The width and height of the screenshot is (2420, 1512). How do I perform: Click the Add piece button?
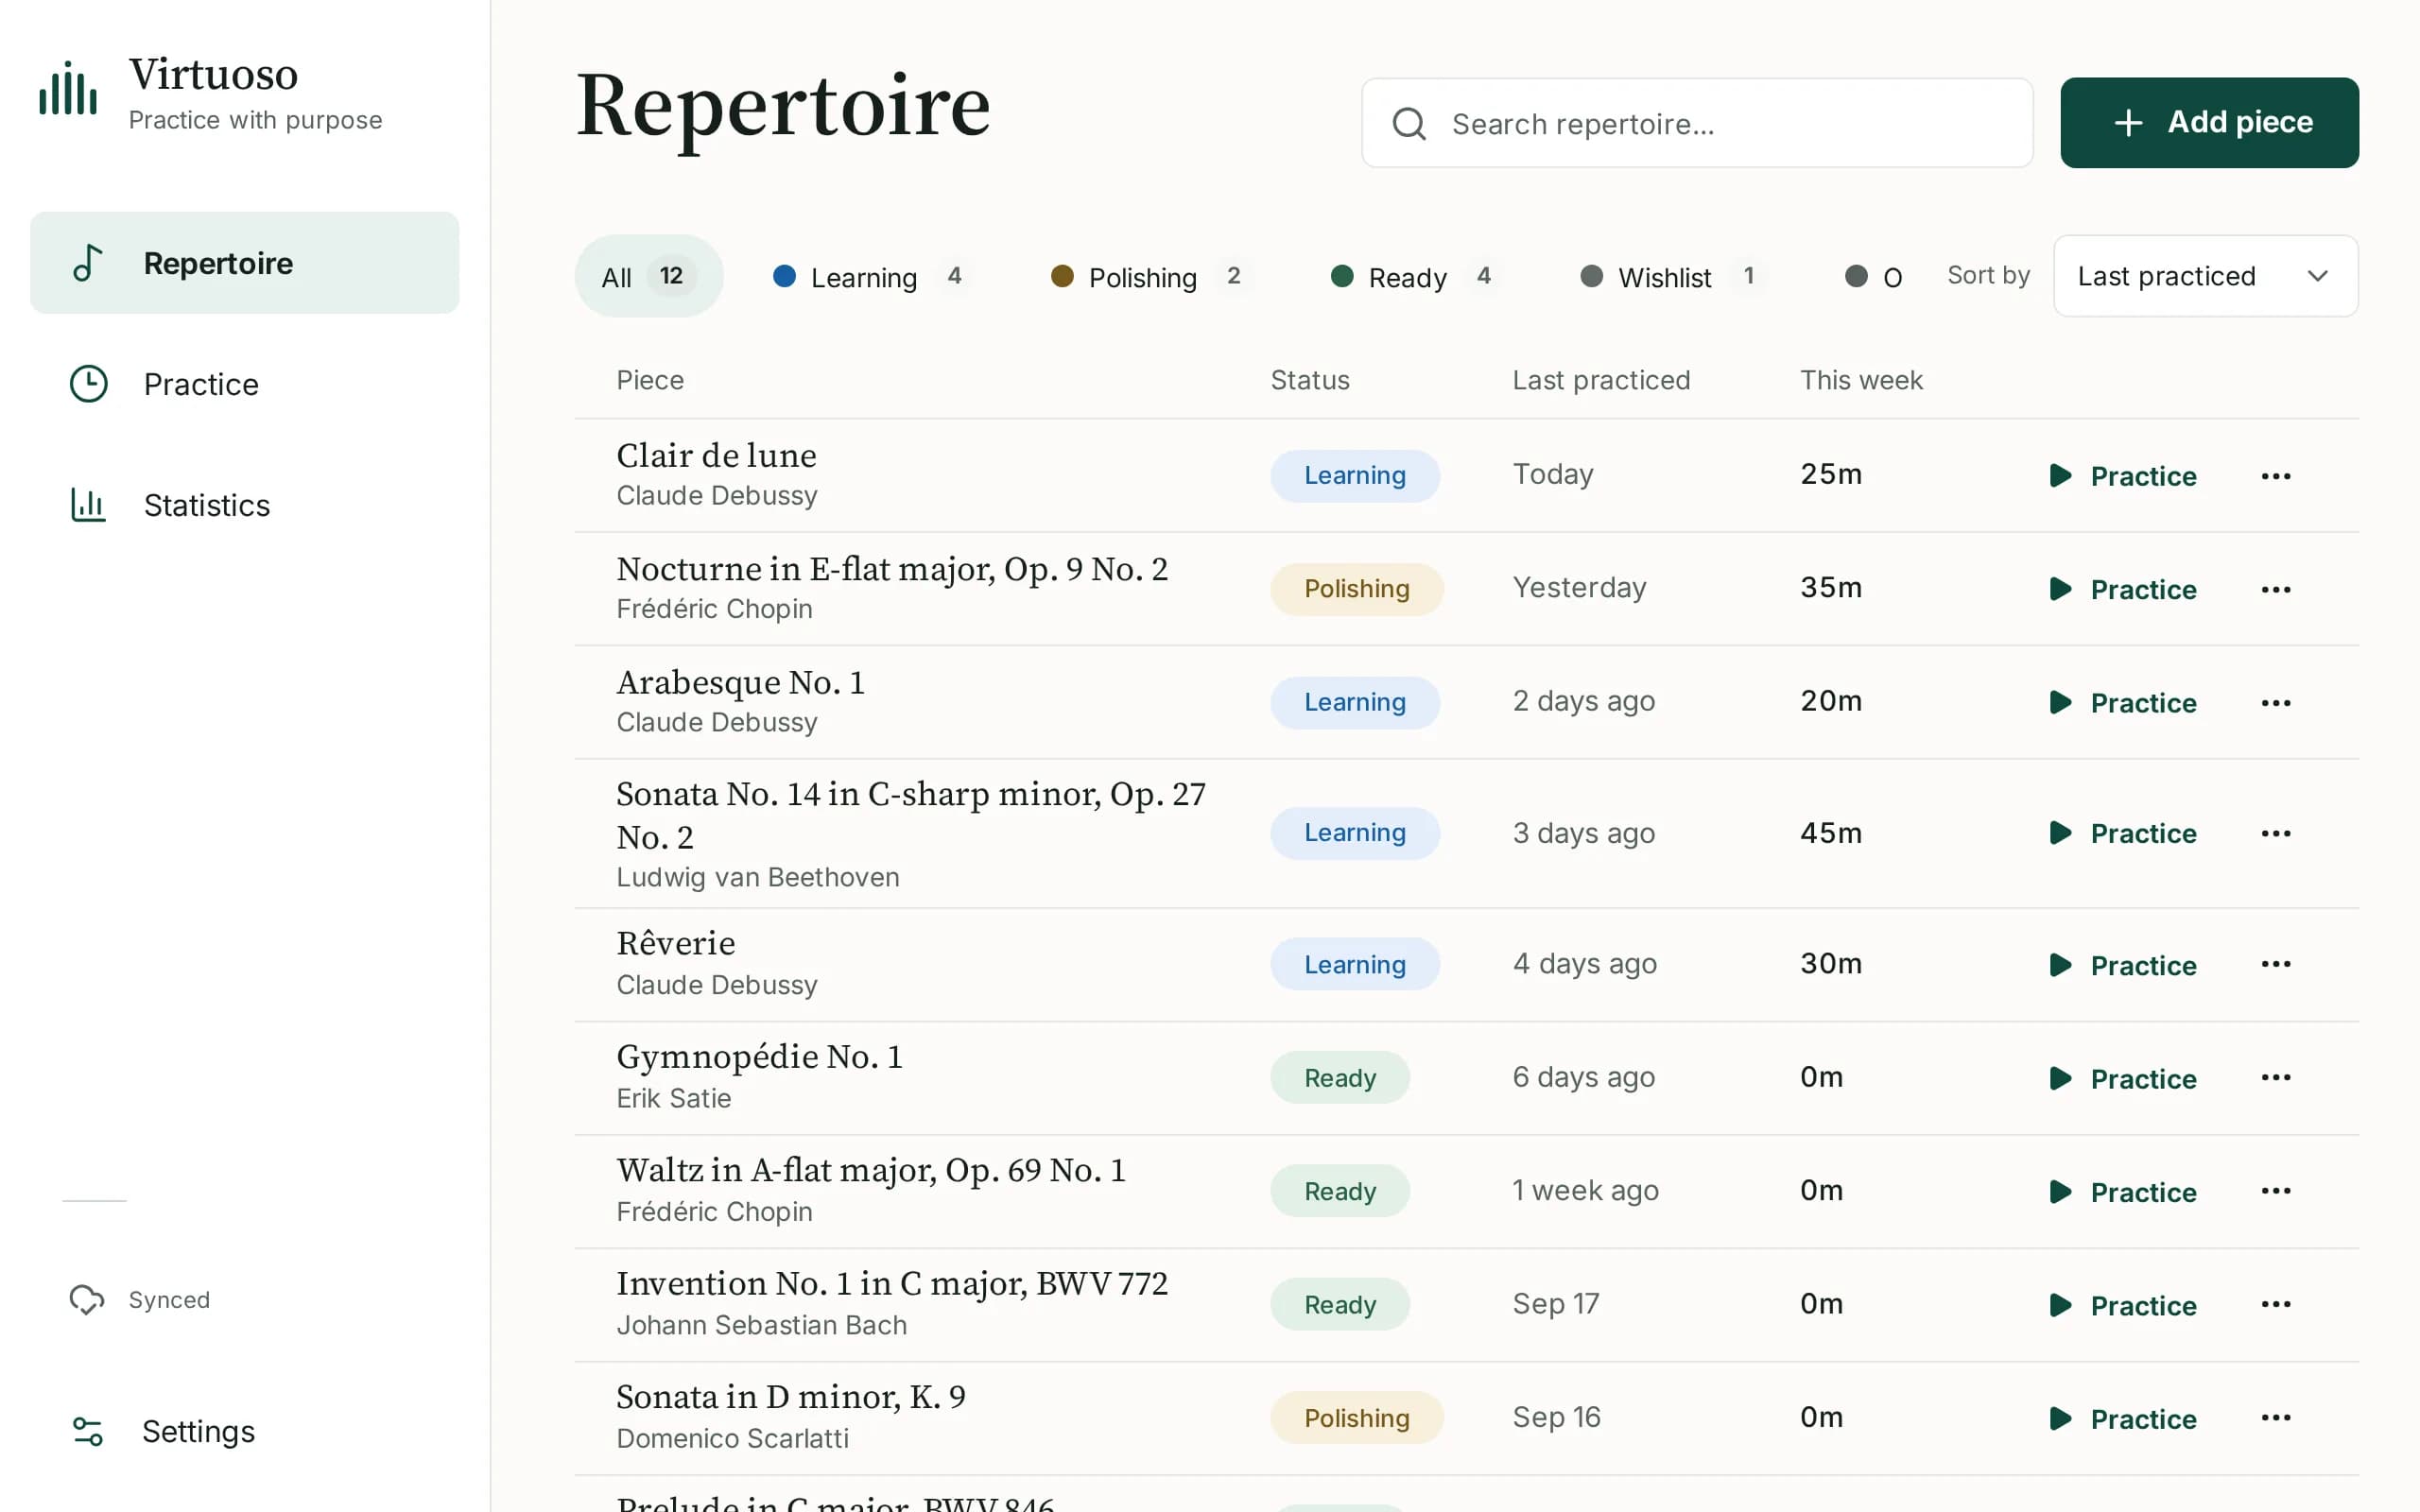tap(2209, 122)
